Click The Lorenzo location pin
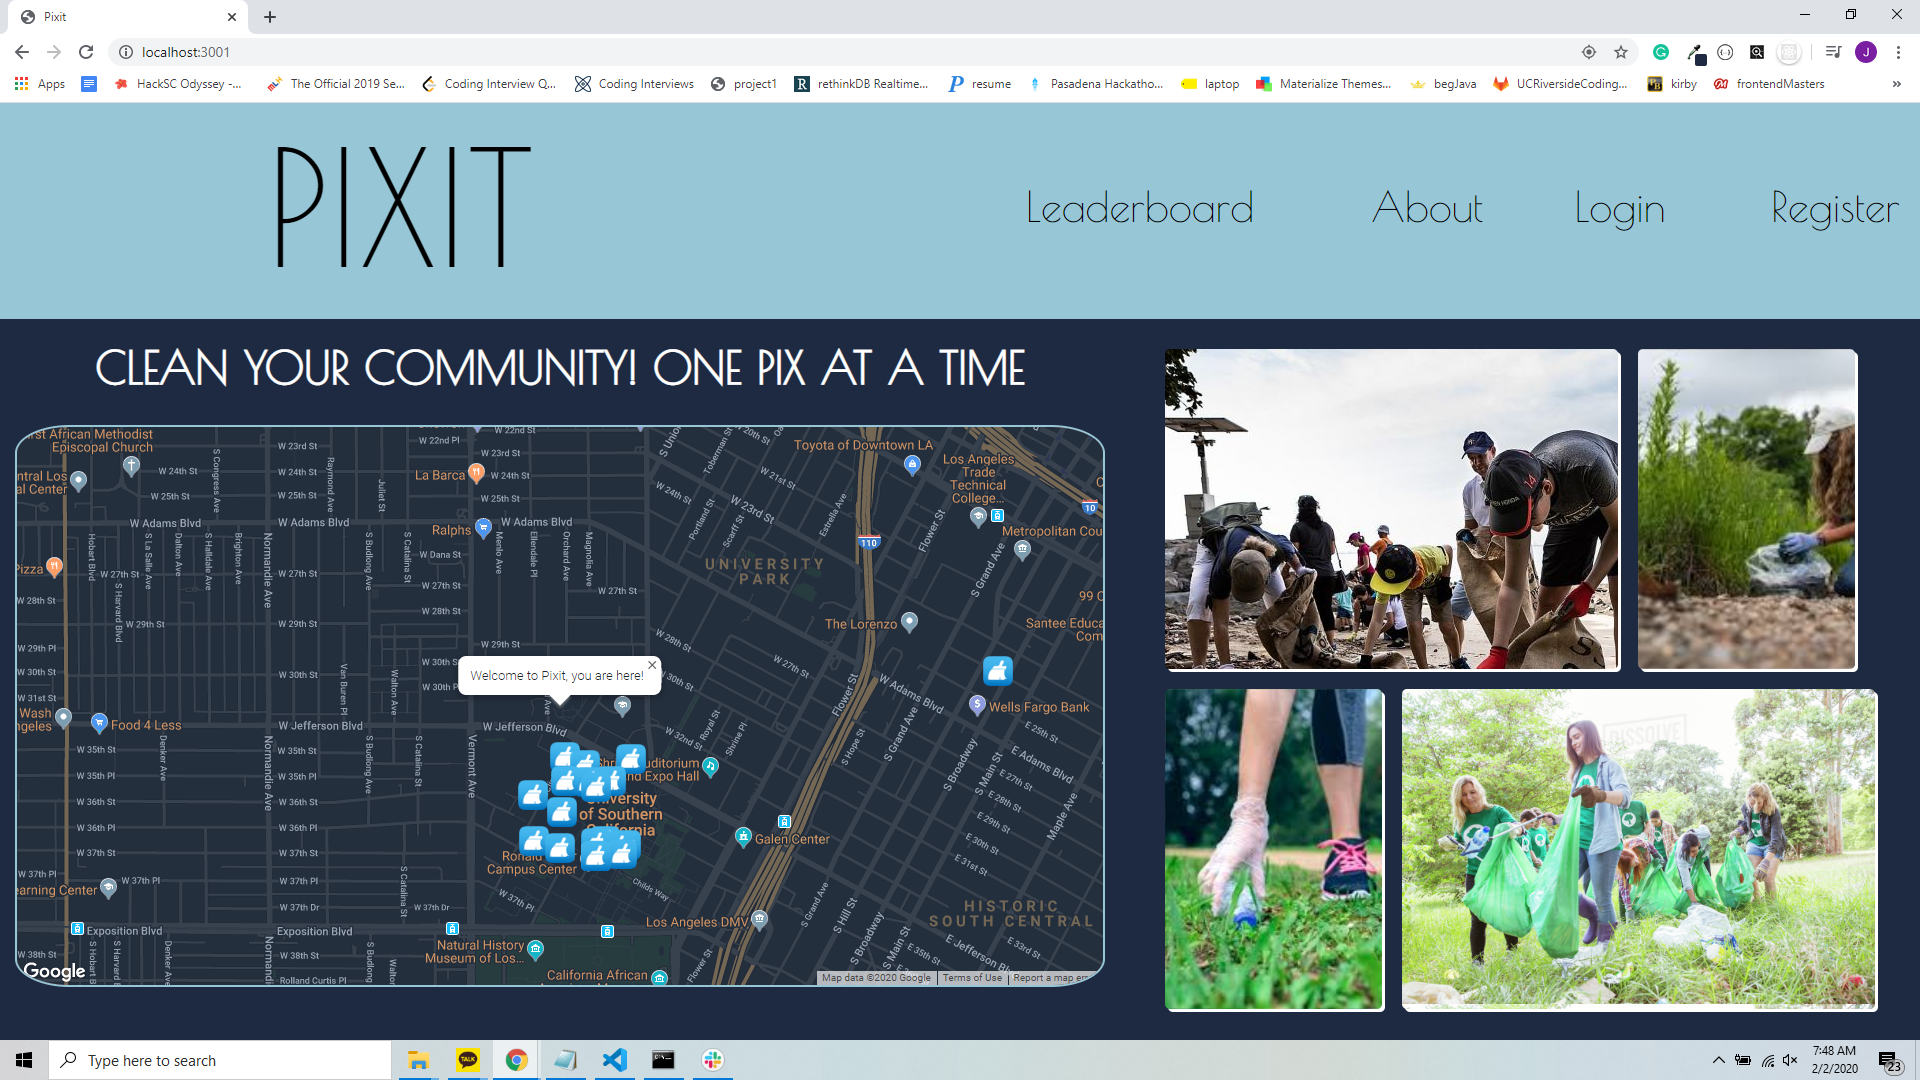The width and height of the screenshot is (1920, 1080). click(909, 621)
